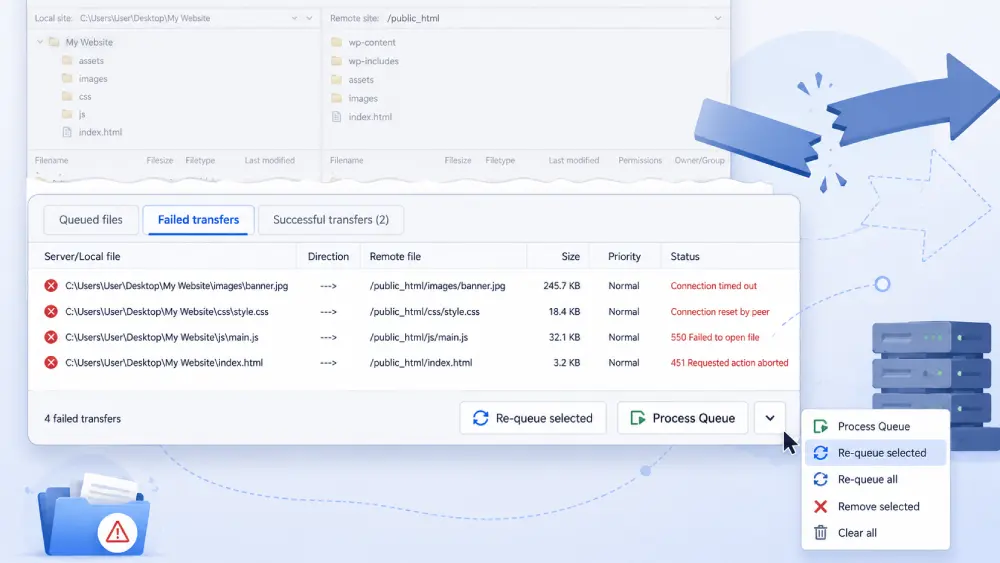
Task: Click the Re-queue selected button
Action: click(x=533, y=418)
